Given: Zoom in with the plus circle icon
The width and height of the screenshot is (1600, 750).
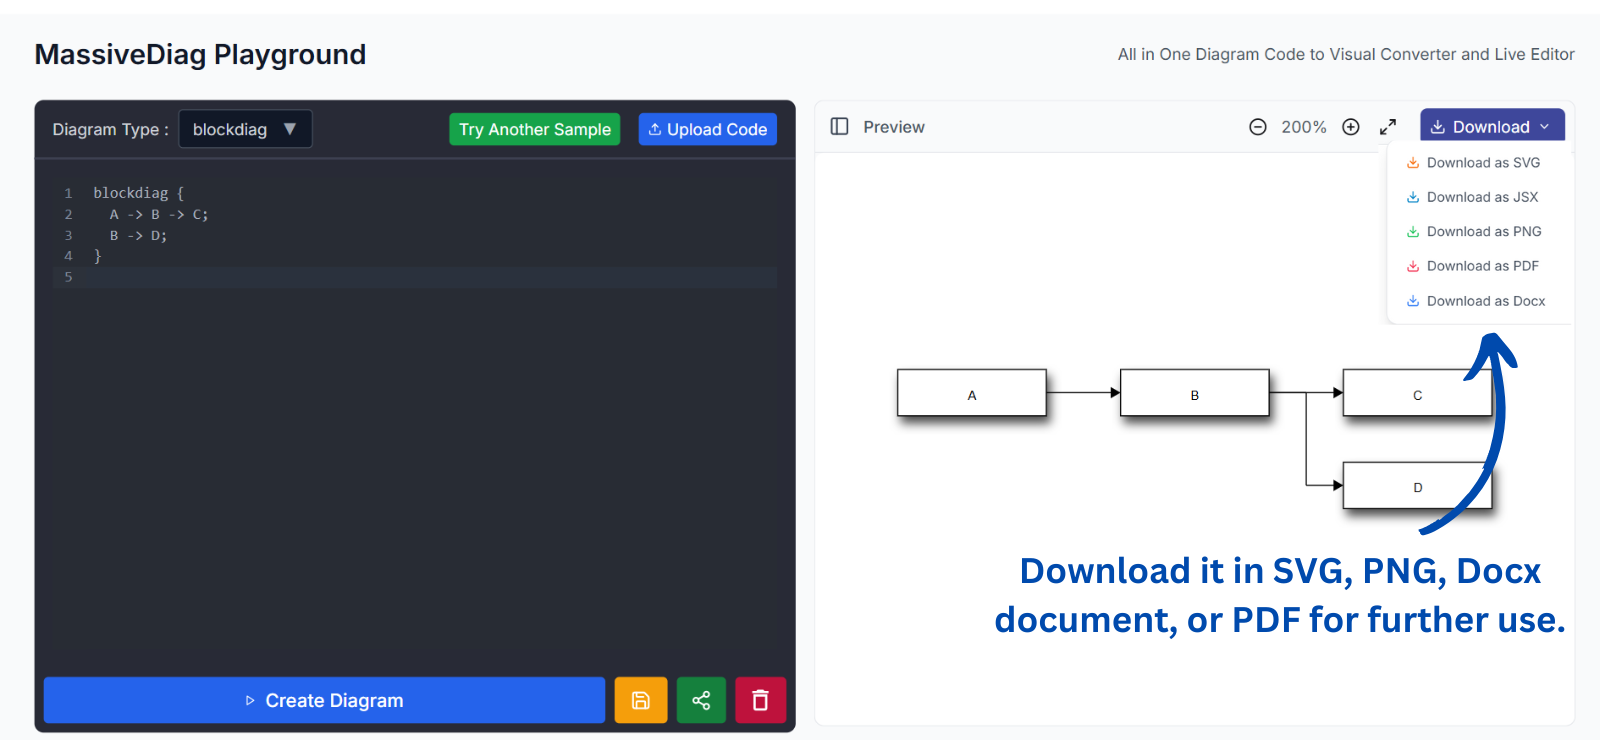Looking at the screenshot, I should click(x=1351, y=127).
